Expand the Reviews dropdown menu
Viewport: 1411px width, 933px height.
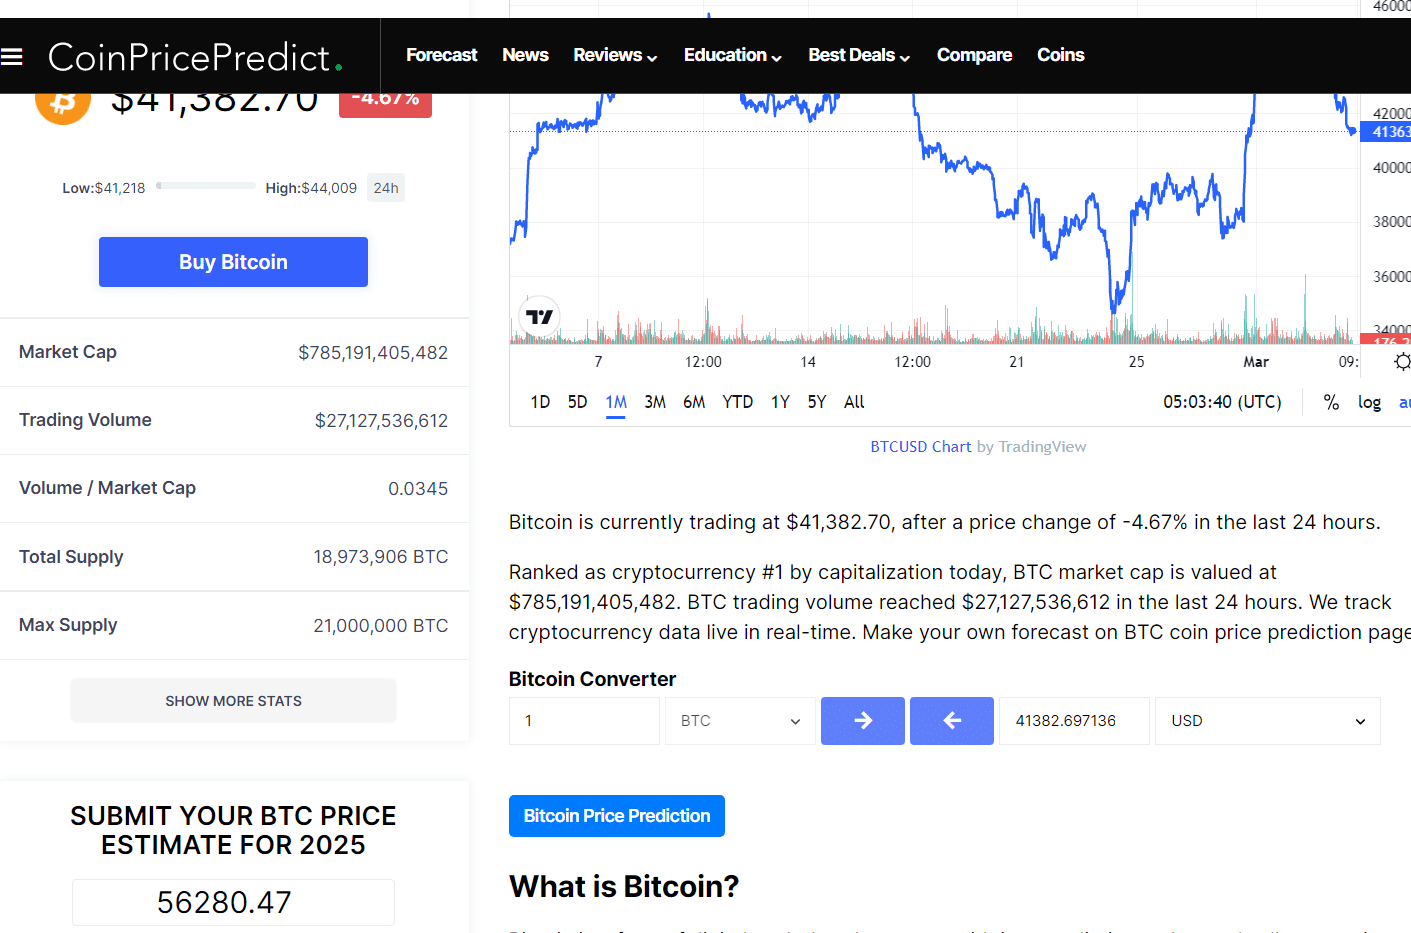pyautogui.click(x=614, y=55)
